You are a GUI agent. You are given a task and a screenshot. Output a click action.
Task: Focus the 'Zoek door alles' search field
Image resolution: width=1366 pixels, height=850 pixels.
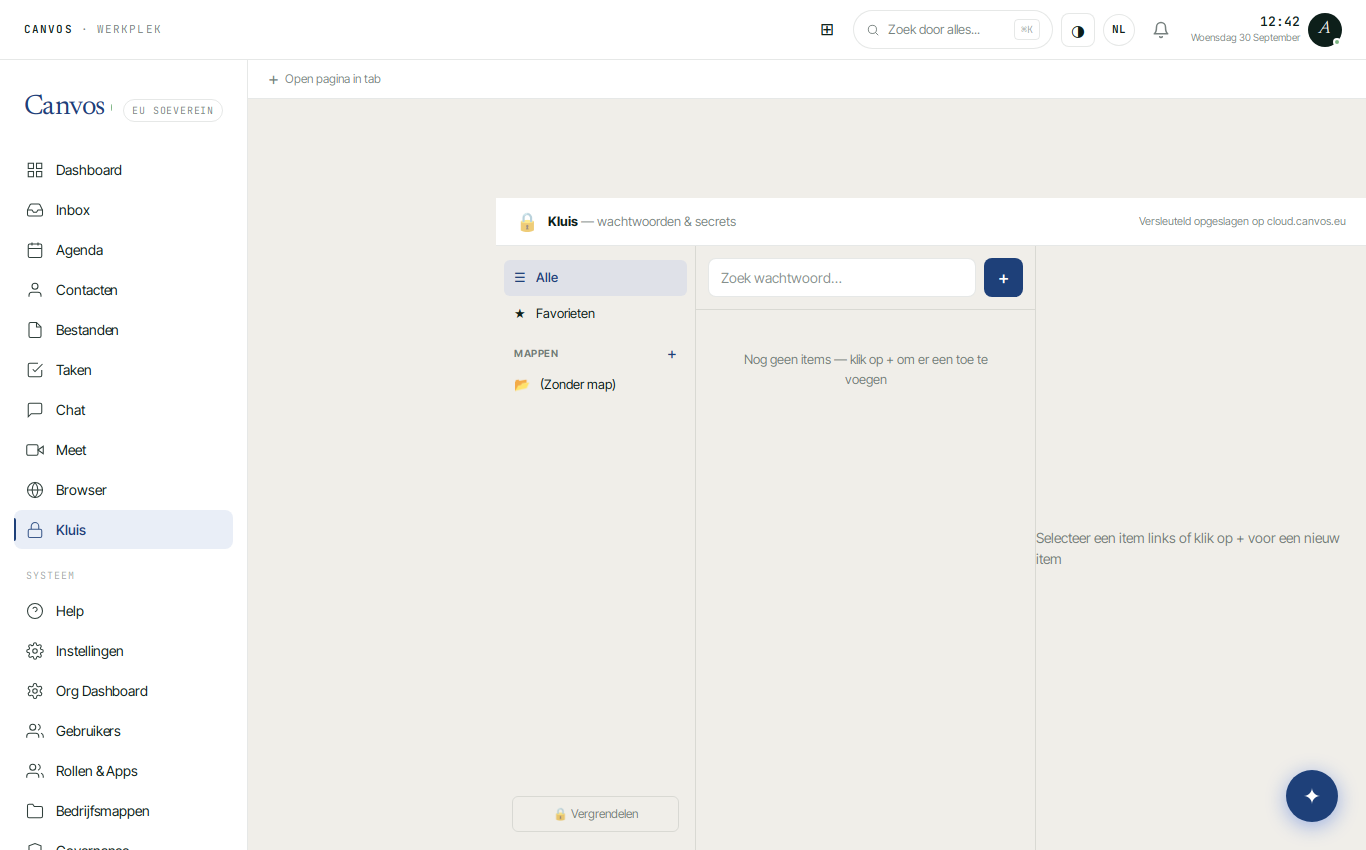pyautogui.click(x=952, y=30)
